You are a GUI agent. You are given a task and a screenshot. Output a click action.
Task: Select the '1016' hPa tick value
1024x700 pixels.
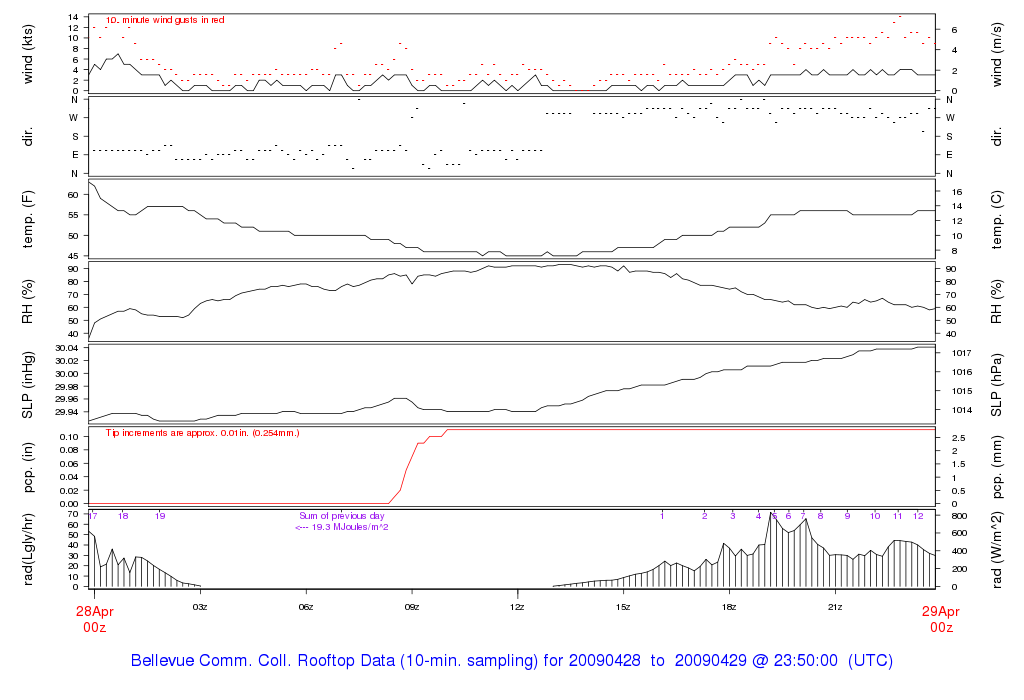[x=962, y=372]
